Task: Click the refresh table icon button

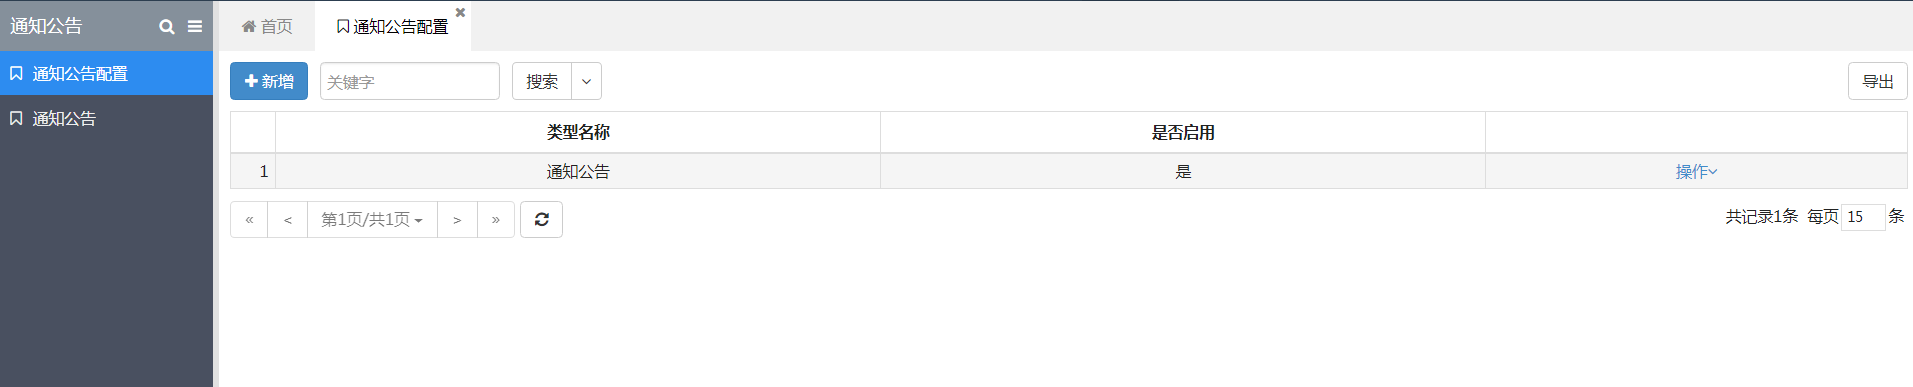Action: pyautogui.click(x=541, y=220)
